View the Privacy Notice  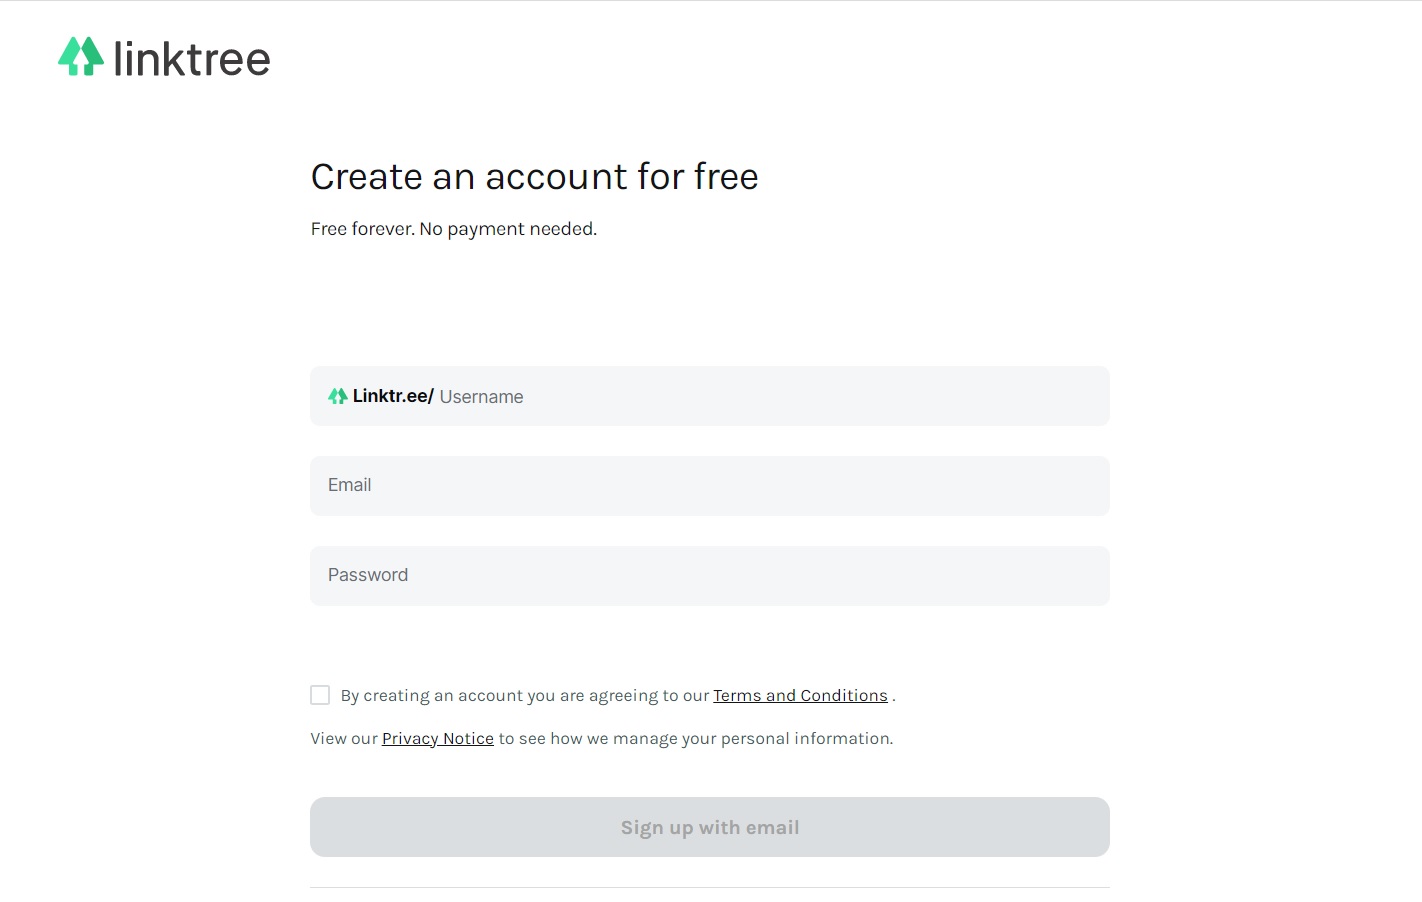(x=437, y=738)
